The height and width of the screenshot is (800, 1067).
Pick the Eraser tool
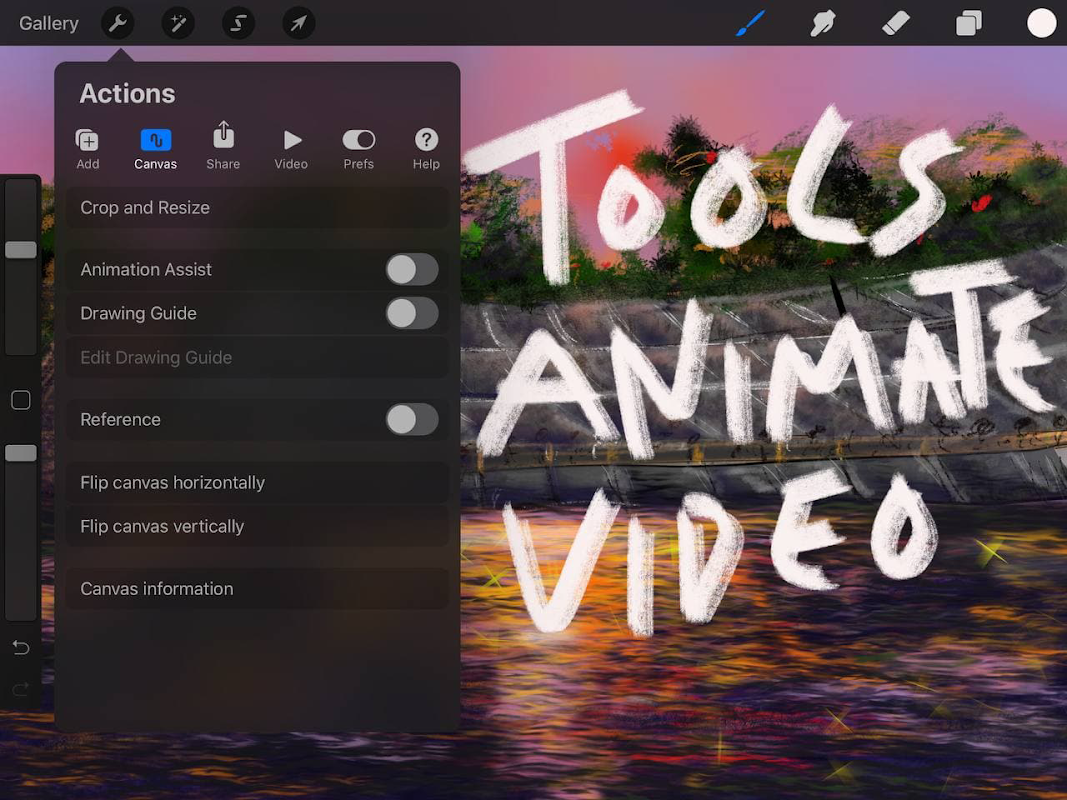896,23
